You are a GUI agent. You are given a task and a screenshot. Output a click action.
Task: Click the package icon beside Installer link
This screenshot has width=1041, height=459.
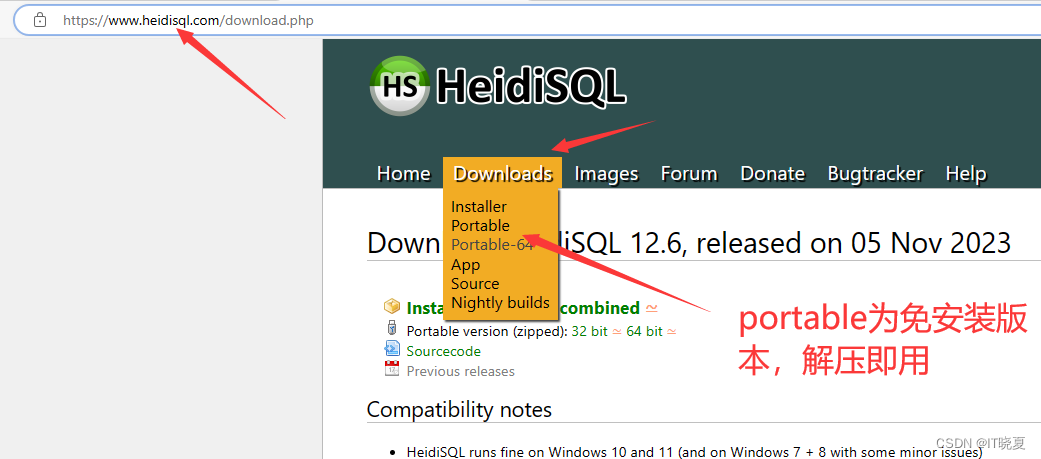pyautogui.click(x=392, y=306)
